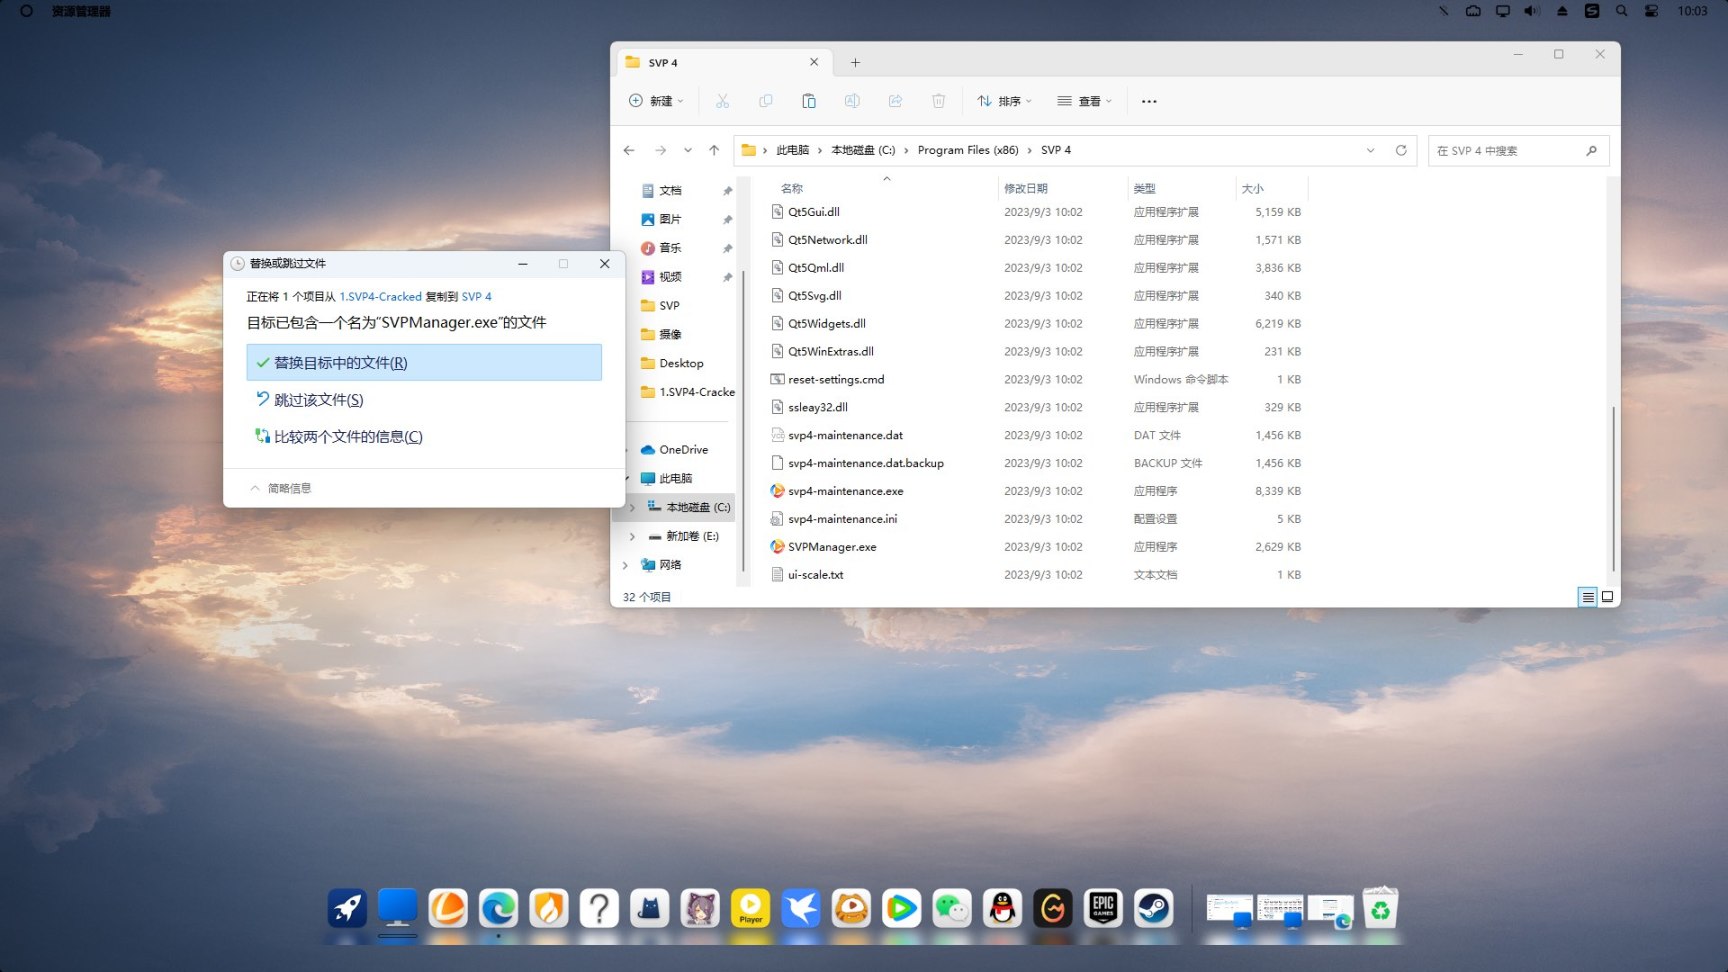Add a new File Explorer tab

[855, 62]
